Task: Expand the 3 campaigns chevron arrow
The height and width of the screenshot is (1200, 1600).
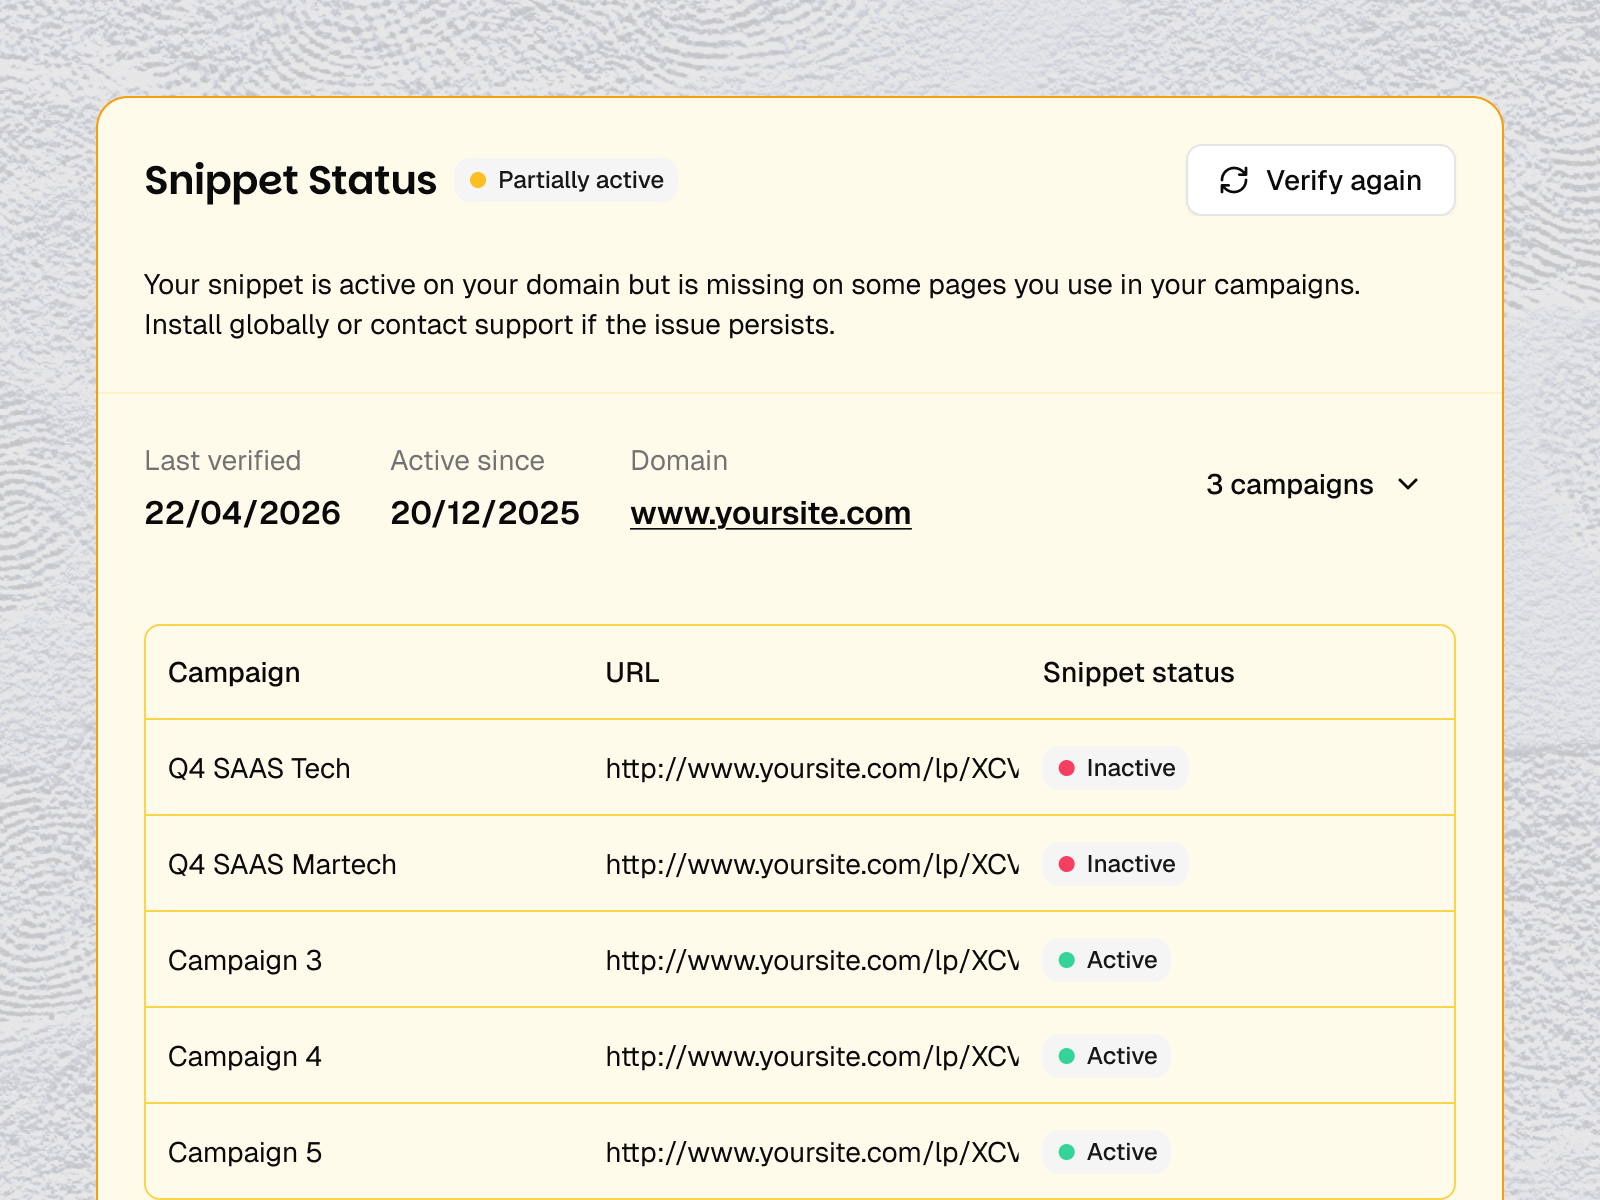Action: (x=1408, y=485)
